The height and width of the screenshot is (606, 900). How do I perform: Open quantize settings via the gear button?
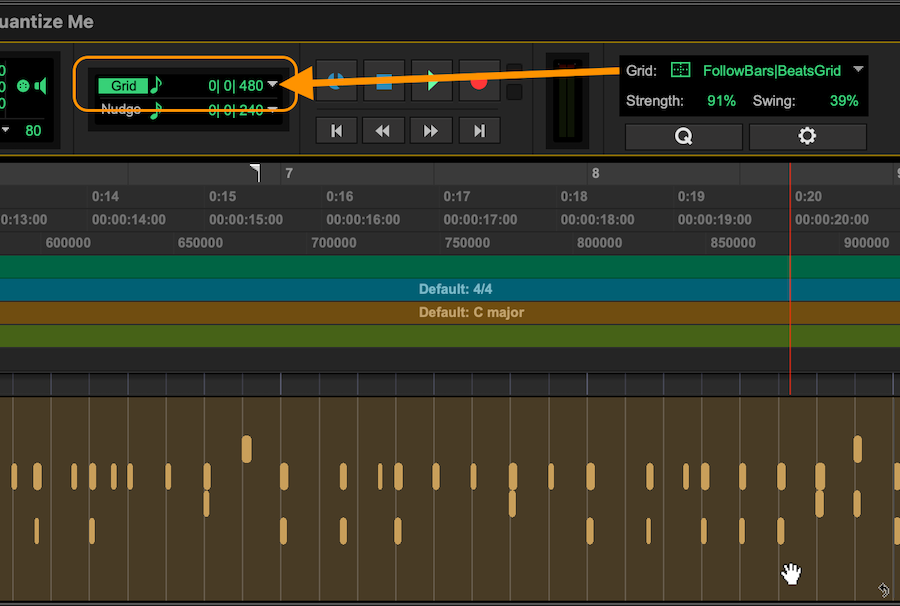pyautogui.click(x=807, y=136)
